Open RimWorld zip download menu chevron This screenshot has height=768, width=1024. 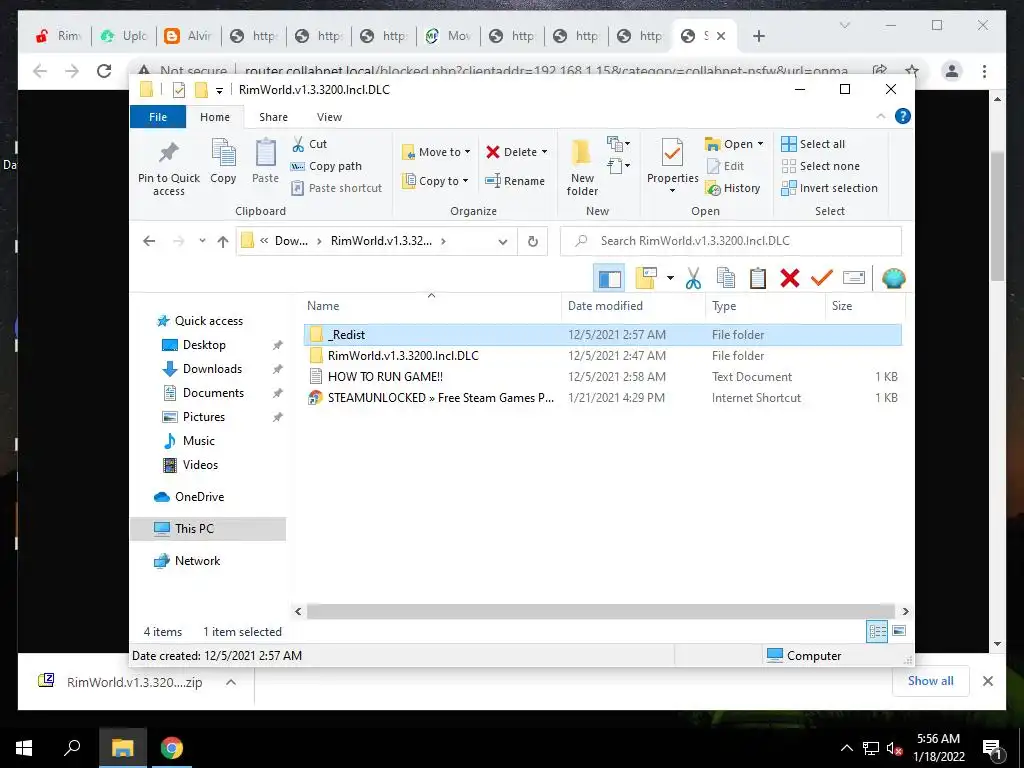point(231,682)
